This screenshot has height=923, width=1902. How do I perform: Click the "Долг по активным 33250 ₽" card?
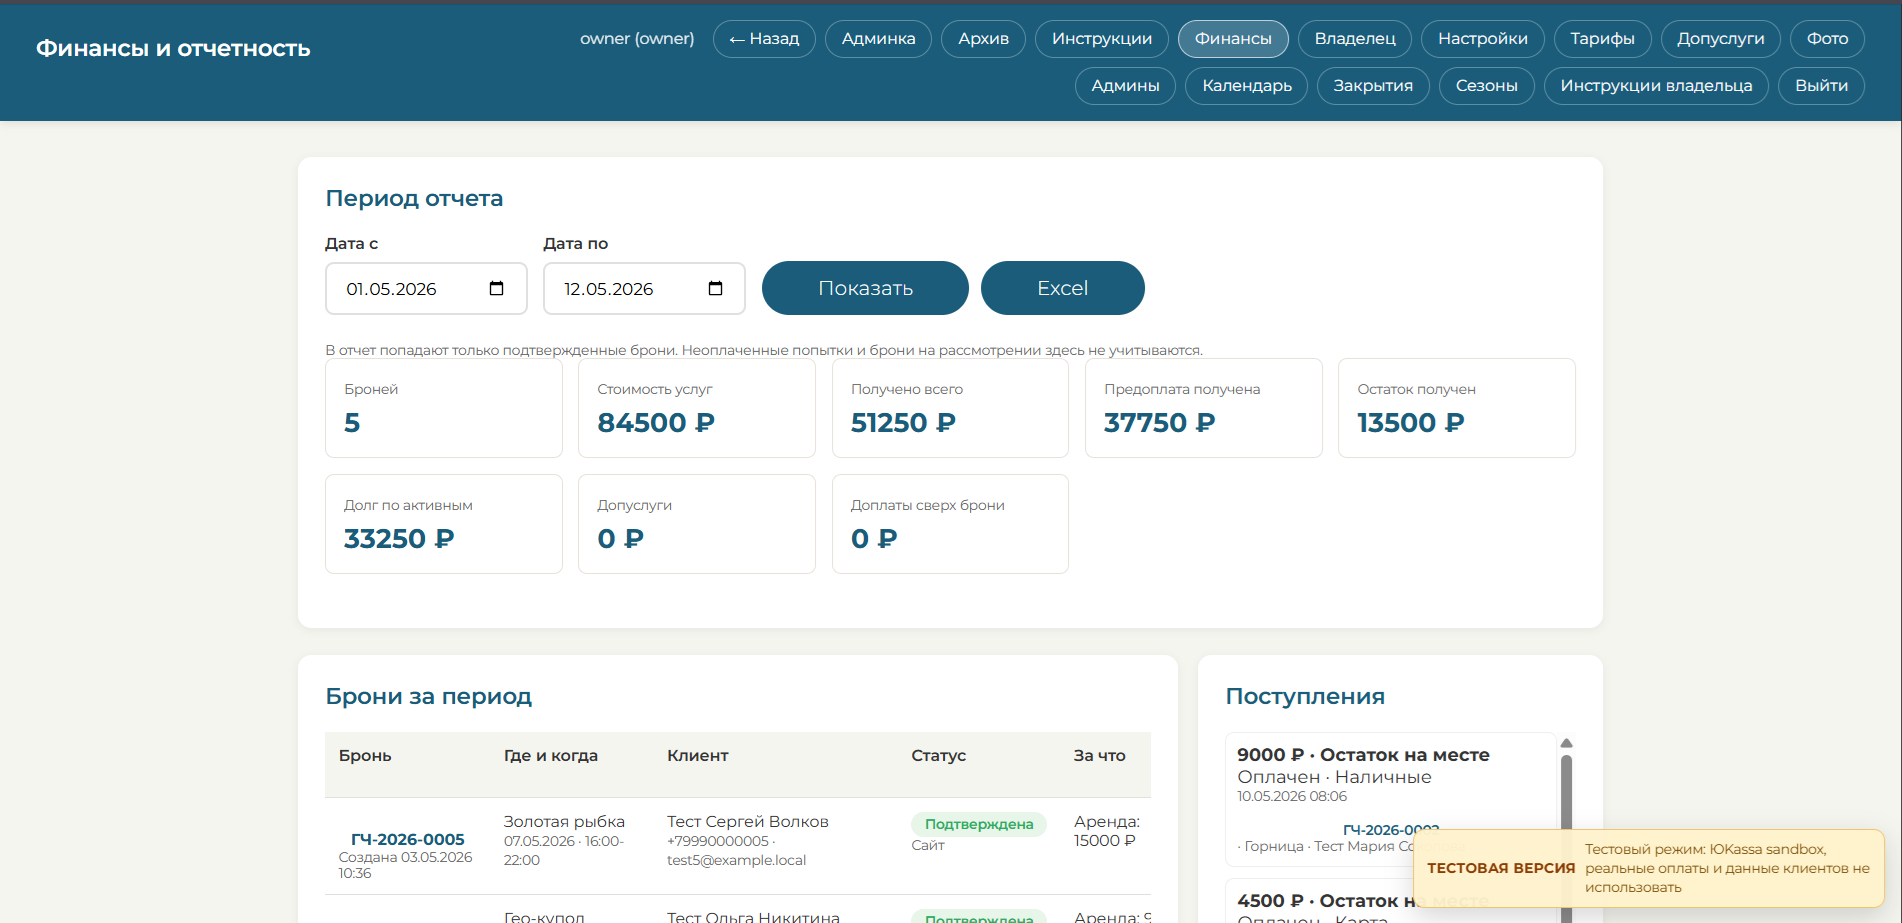tap(443, 524)
